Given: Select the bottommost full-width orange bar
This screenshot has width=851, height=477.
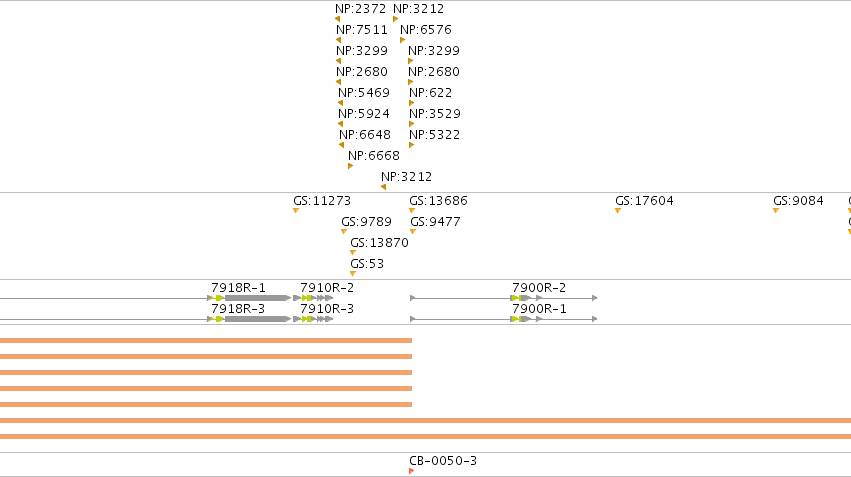Looking at the screenshot, I should (x=426, y=436).
